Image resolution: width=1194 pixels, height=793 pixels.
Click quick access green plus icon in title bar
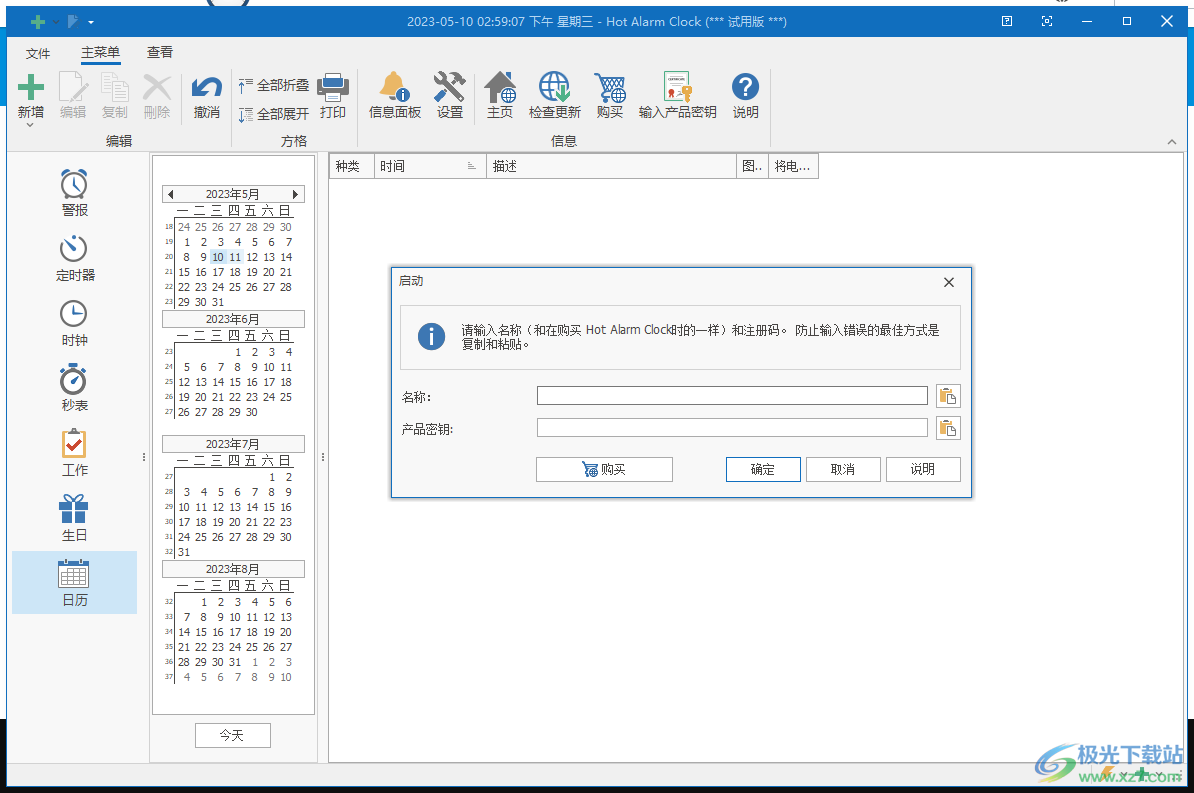pos(37,22)
